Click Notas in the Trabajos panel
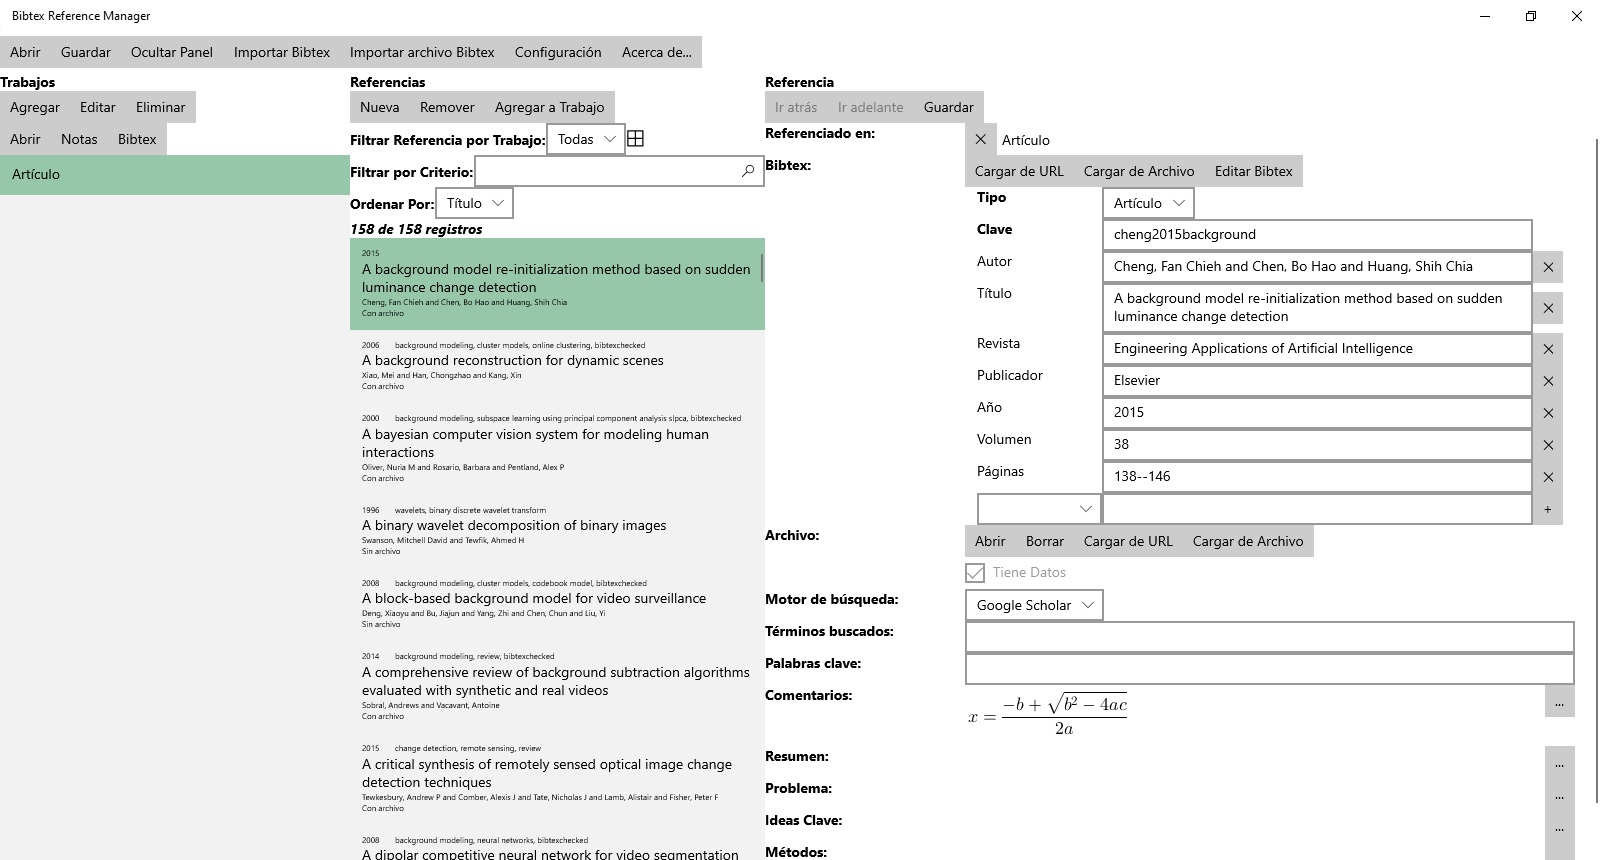1600x860 pixels. [79, 139]
